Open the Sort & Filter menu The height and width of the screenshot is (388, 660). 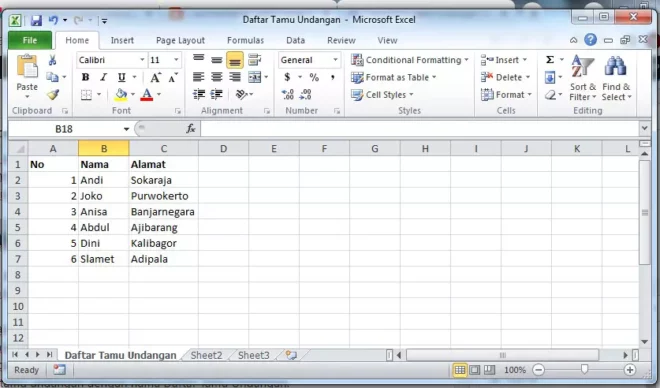pos(583,78)
